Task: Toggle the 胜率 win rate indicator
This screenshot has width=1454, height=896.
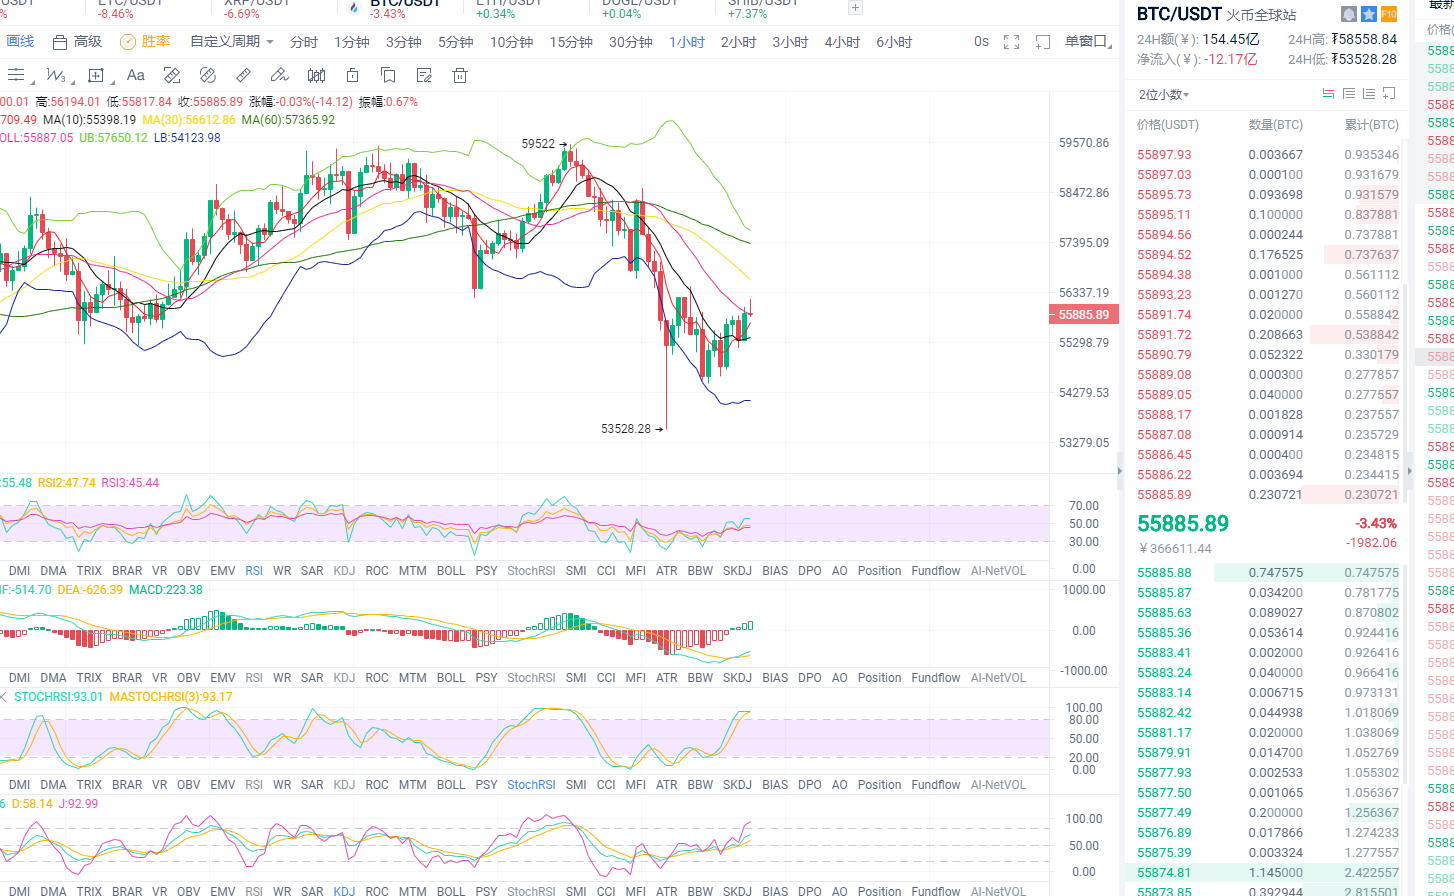Action: (x=145, y=42)
